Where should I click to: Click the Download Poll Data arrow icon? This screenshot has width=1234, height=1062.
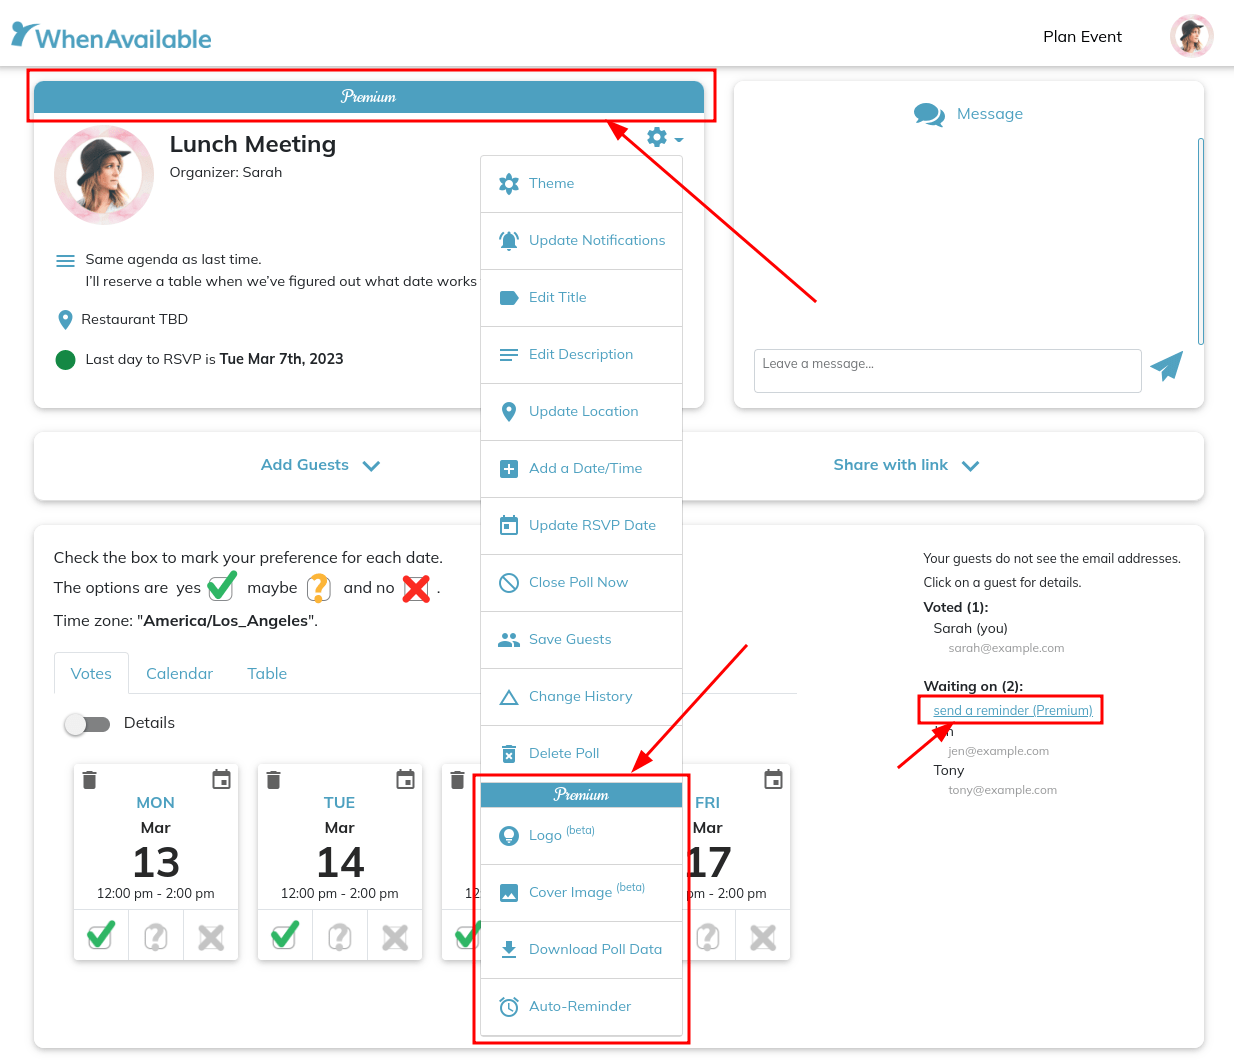click(x=509, y=950)
